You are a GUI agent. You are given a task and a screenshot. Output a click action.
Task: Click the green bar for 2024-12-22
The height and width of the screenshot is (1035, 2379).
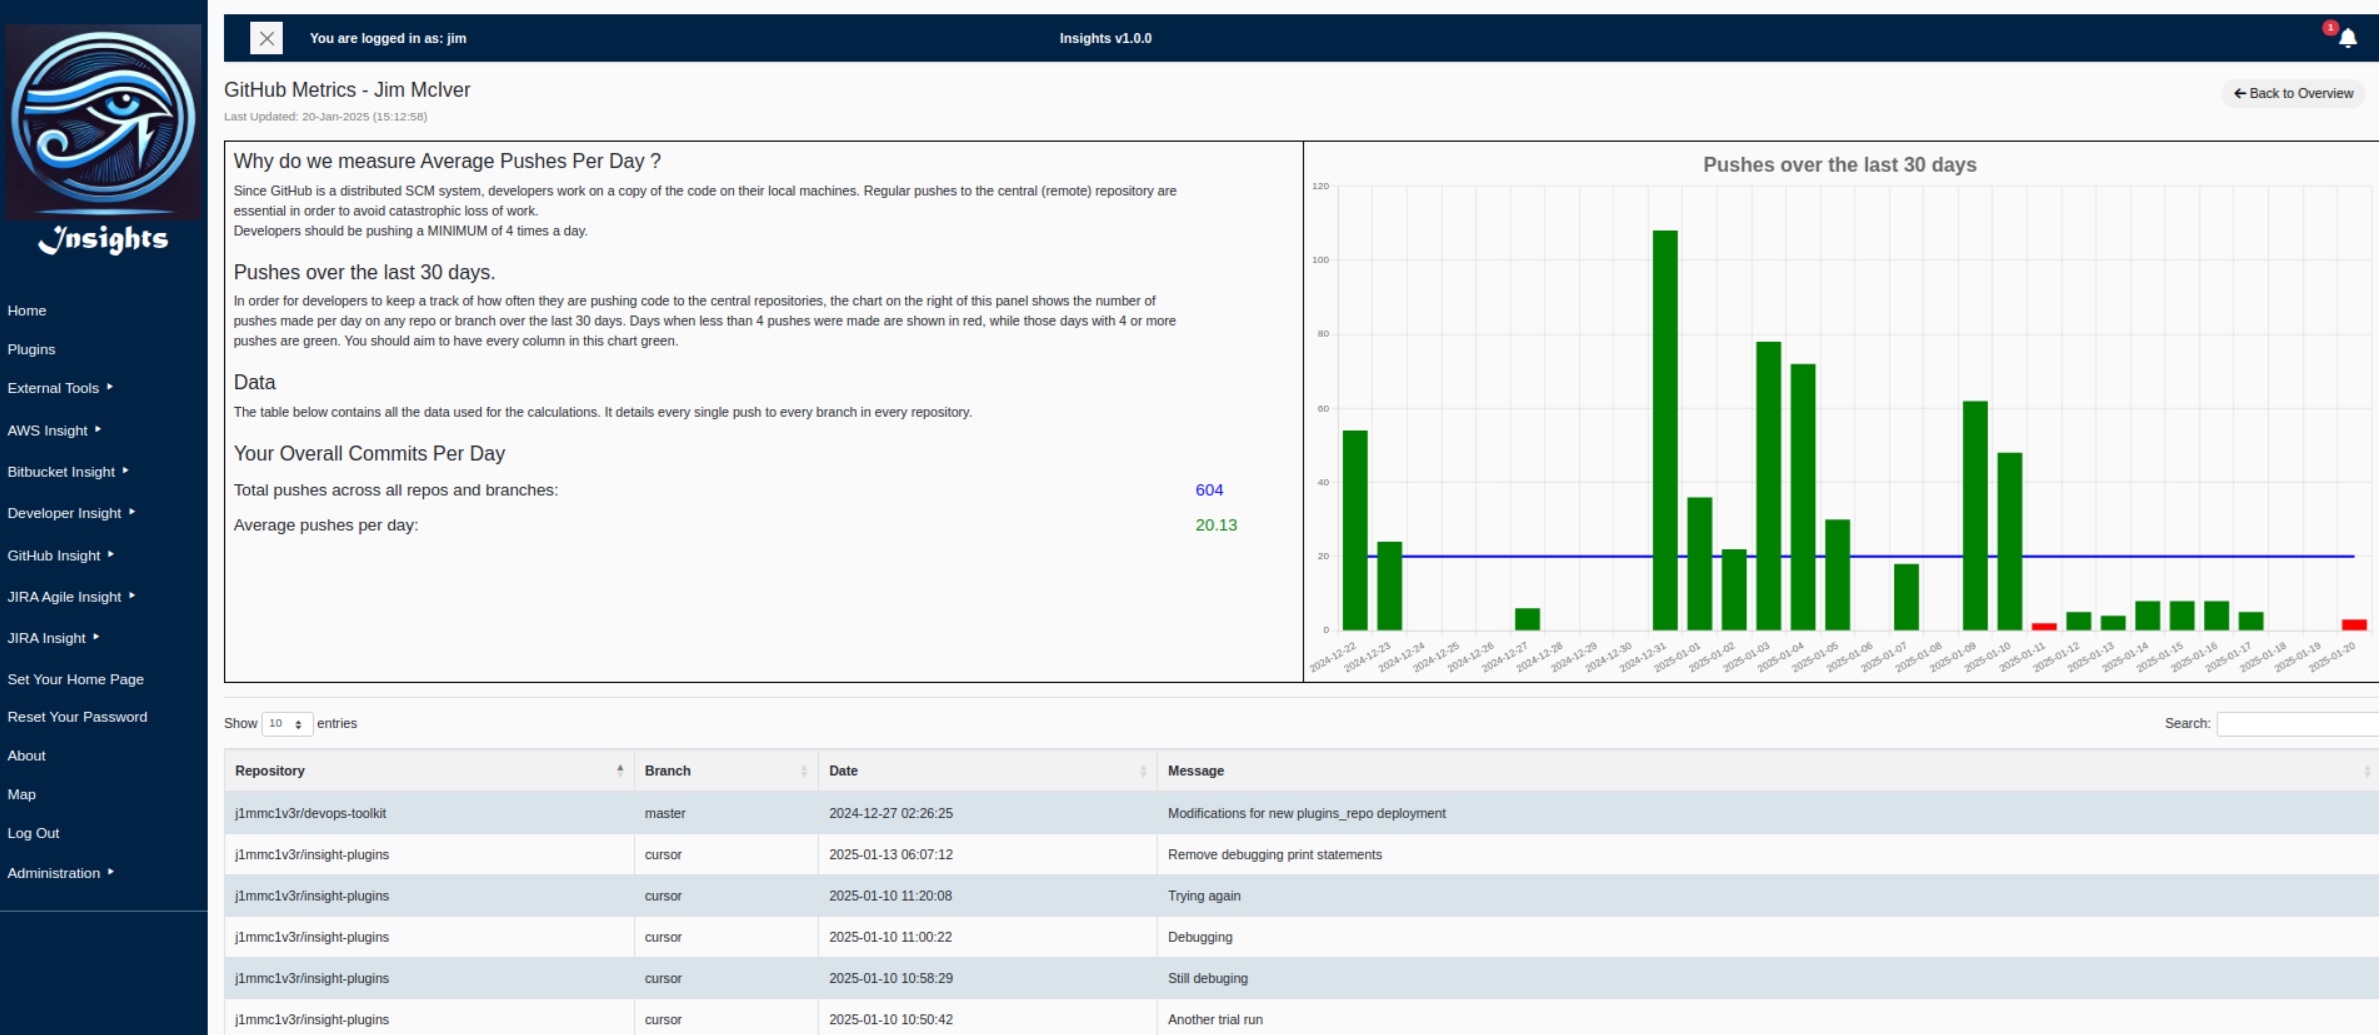pyautogui.click(x=1355, y=530)
